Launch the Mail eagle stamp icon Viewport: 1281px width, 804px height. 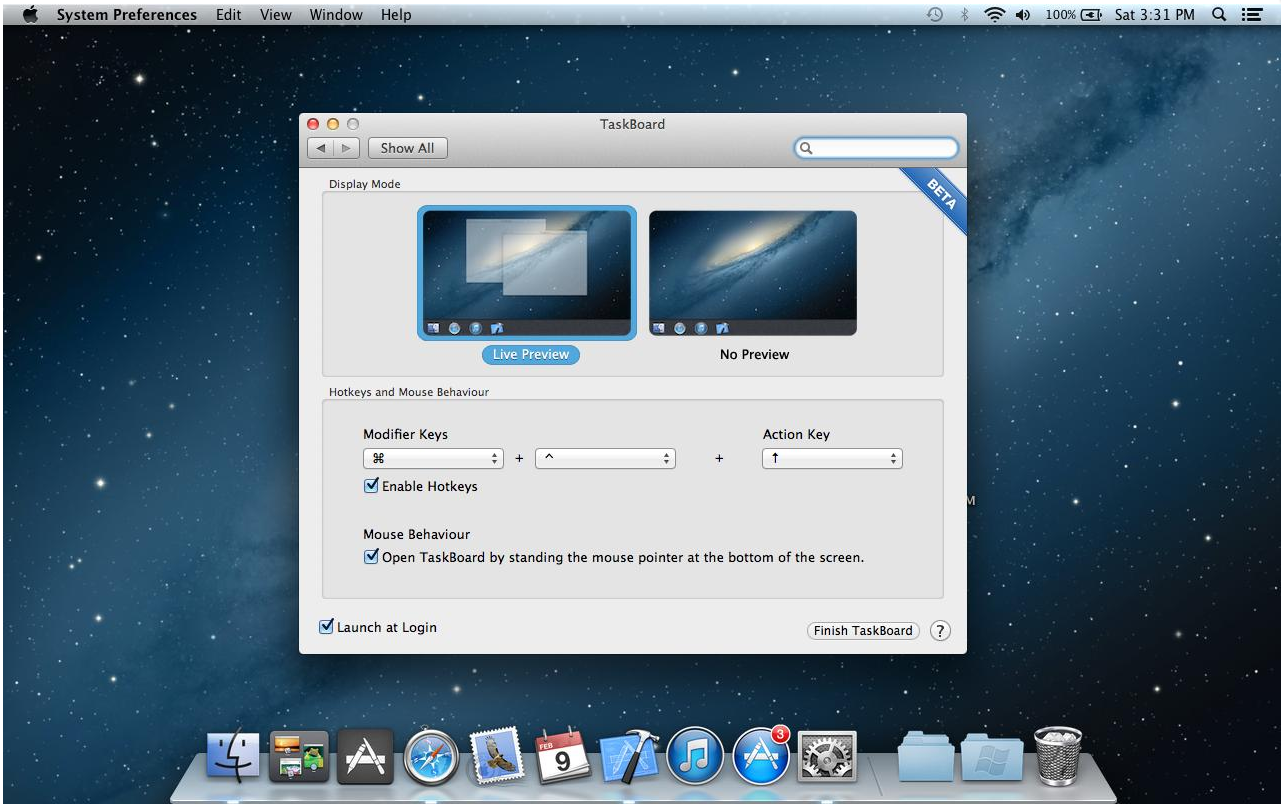497,755
